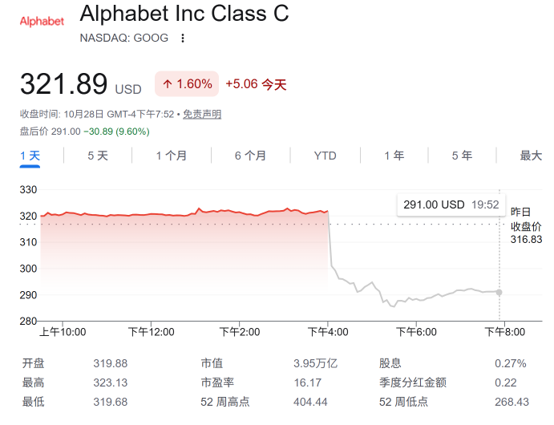Click the up-arrow 1.60% change badge
This screenshot has width=554, height=425.
click(187, 84)
